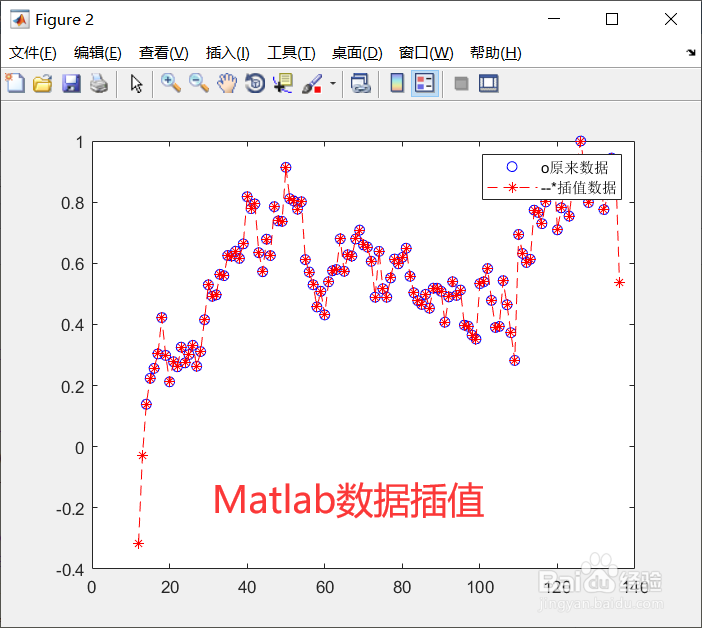The width and height of the screenshot is (702, 628).
Task: Save the figure with the floppy disk icon
Action: click(71, 84)
